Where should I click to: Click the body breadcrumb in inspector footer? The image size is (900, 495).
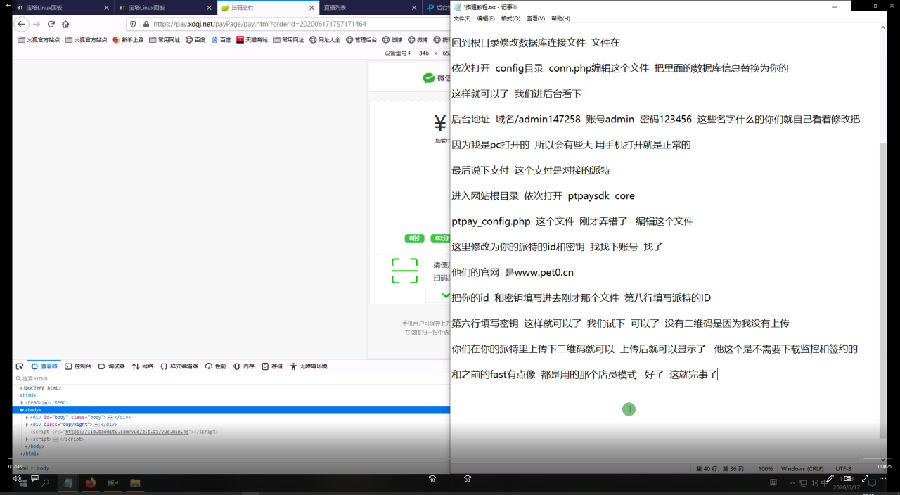click(x=43, y=468)
